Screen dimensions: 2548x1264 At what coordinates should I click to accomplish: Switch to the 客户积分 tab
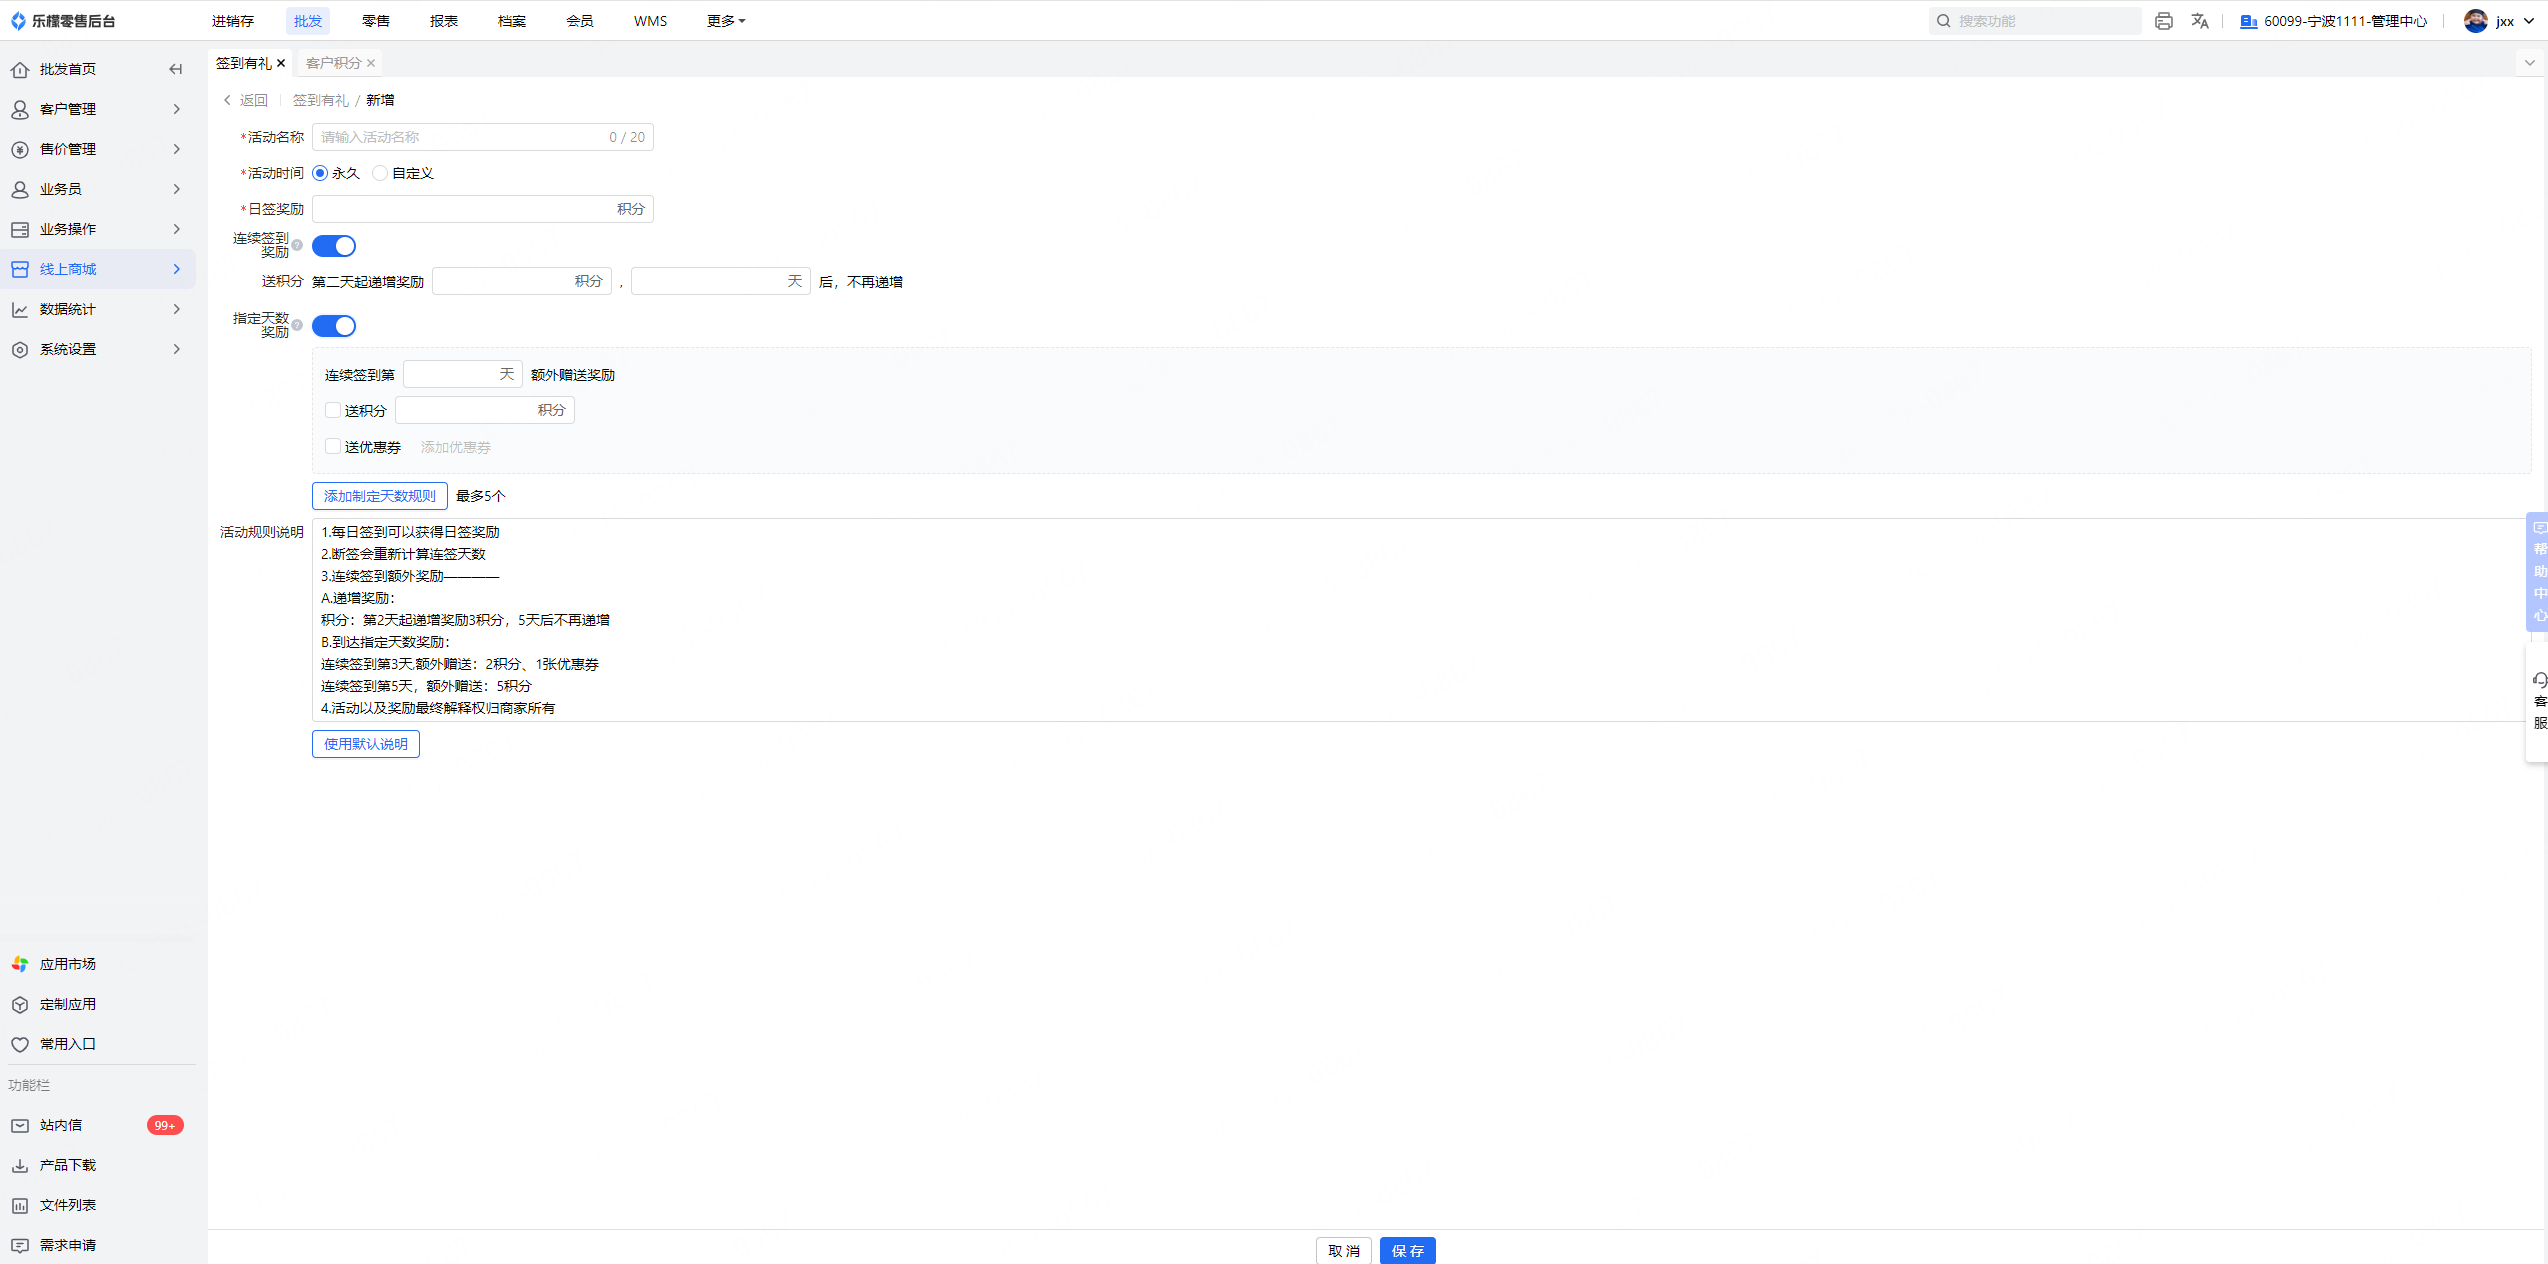[x=333, y=63]
